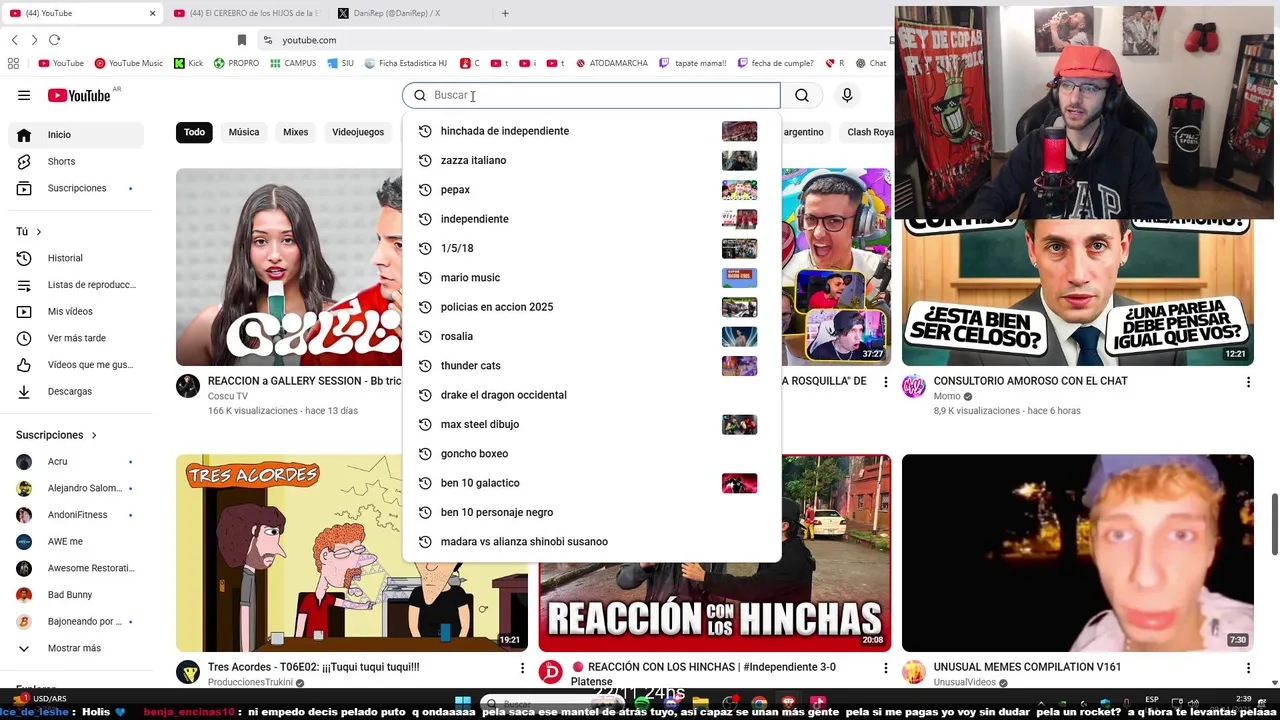The width and height of the screenshot is (1280, 720).
Task: Open Shorts from the sidebar
Action: pos(76,161)
